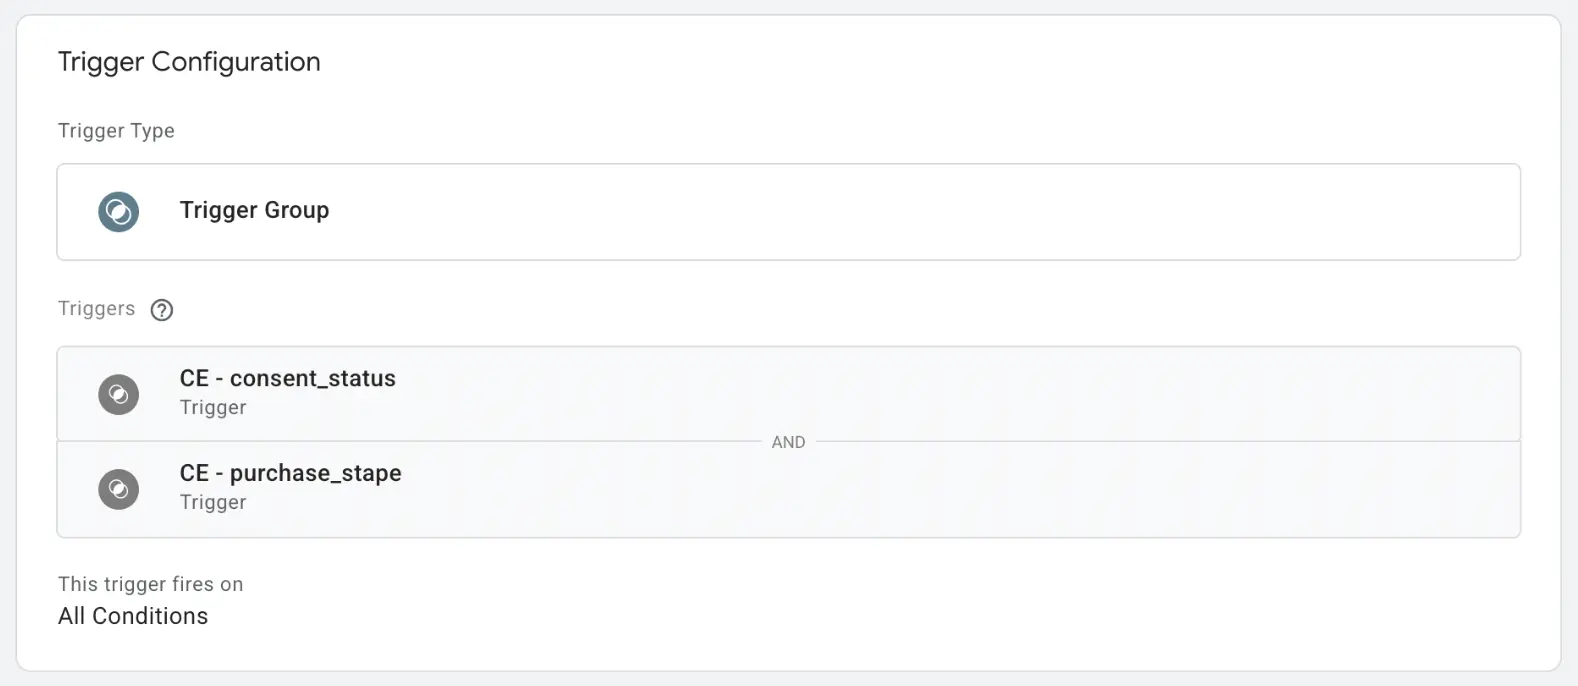Image resolution: width=1578 pixels, height=686 pixels.
Task: Select the All Conditions firing option
Action: tap(133, 616)
